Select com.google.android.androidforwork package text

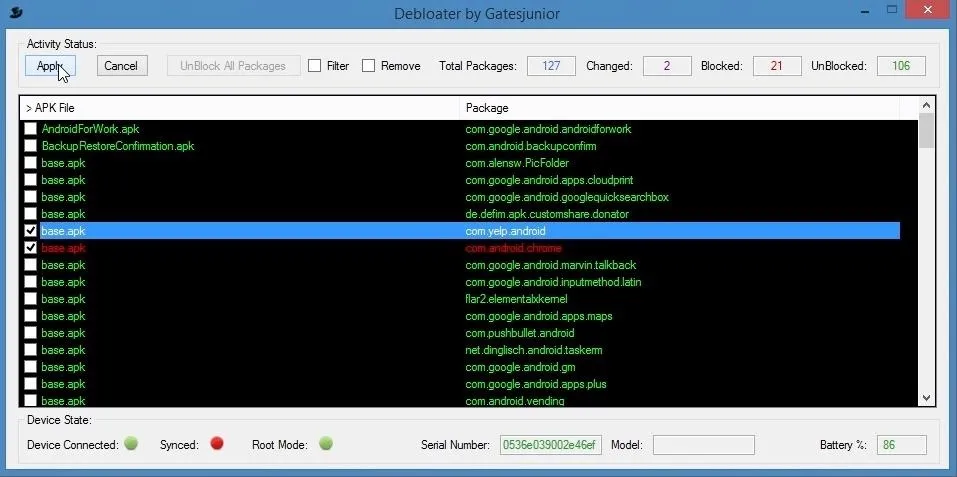point(548,129)
